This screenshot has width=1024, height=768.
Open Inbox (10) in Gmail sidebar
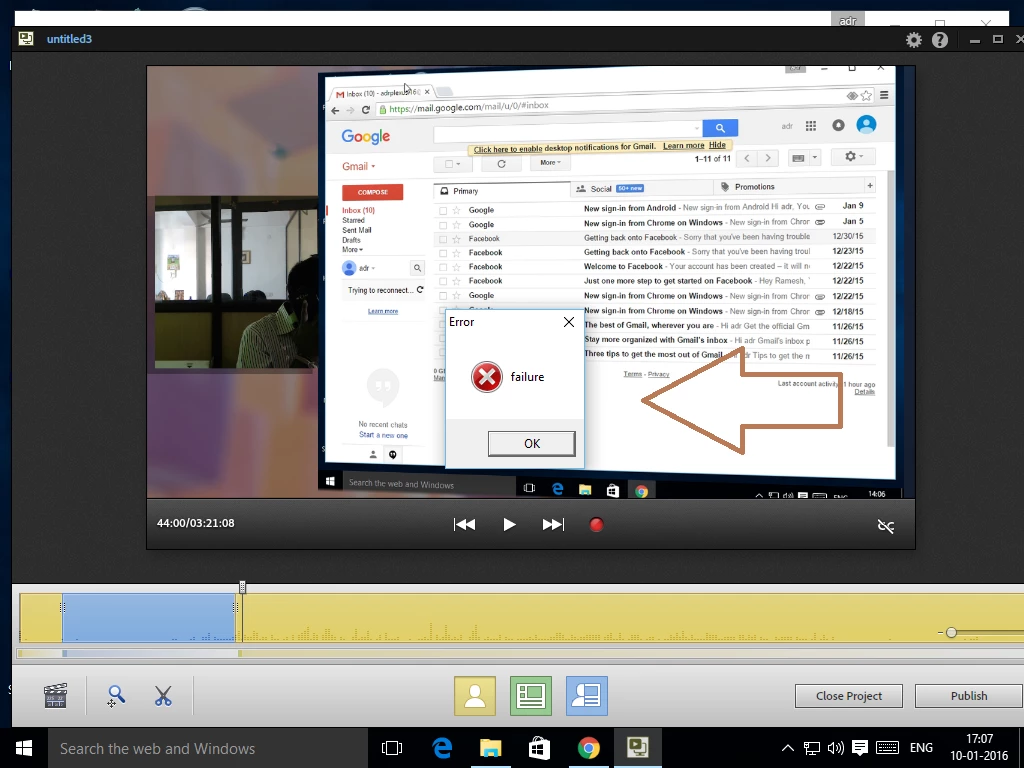pyautogui.click(x=358, y=210)
